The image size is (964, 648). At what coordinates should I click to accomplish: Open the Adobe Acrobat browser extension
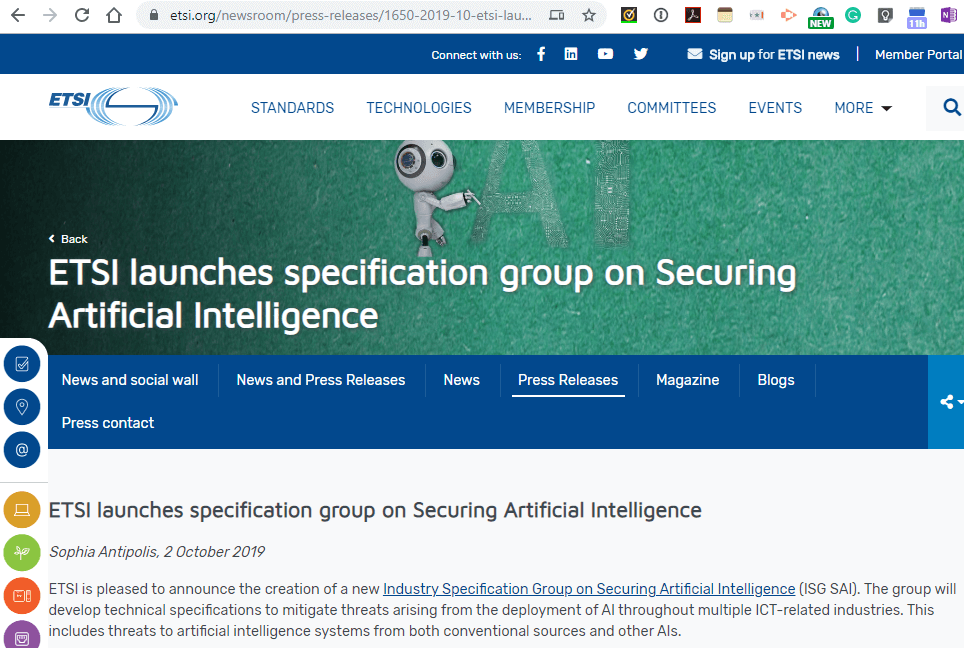693,15
